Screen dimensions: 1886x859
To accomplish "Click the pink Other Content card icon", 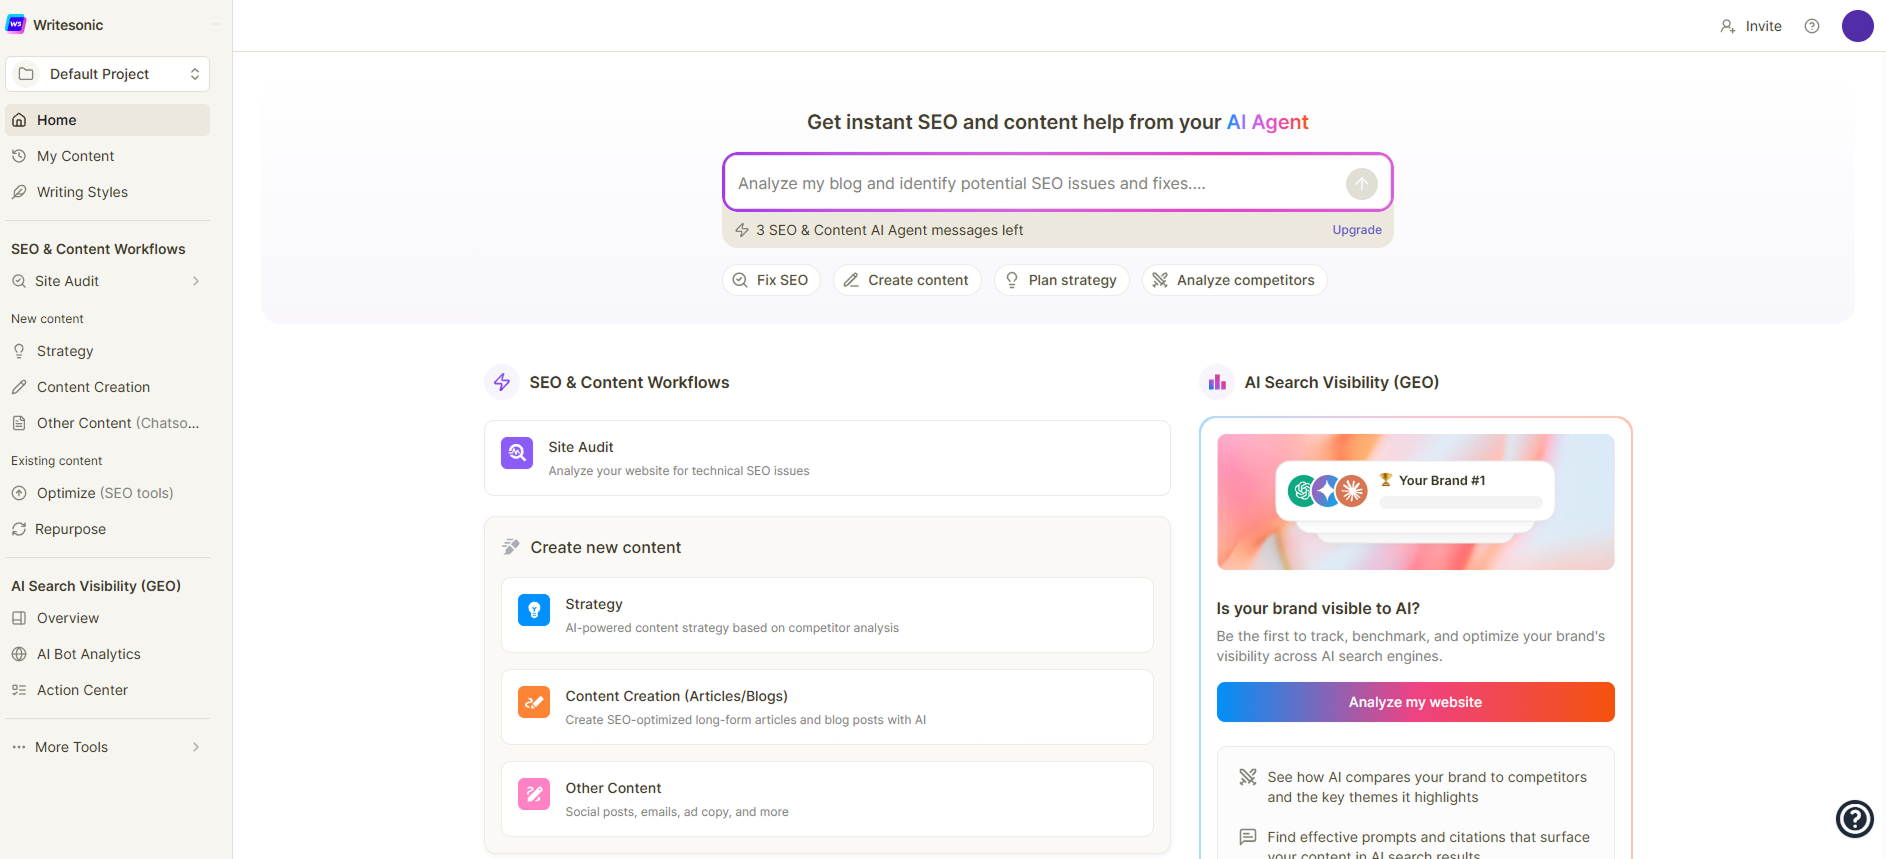I will coord(534,794).
